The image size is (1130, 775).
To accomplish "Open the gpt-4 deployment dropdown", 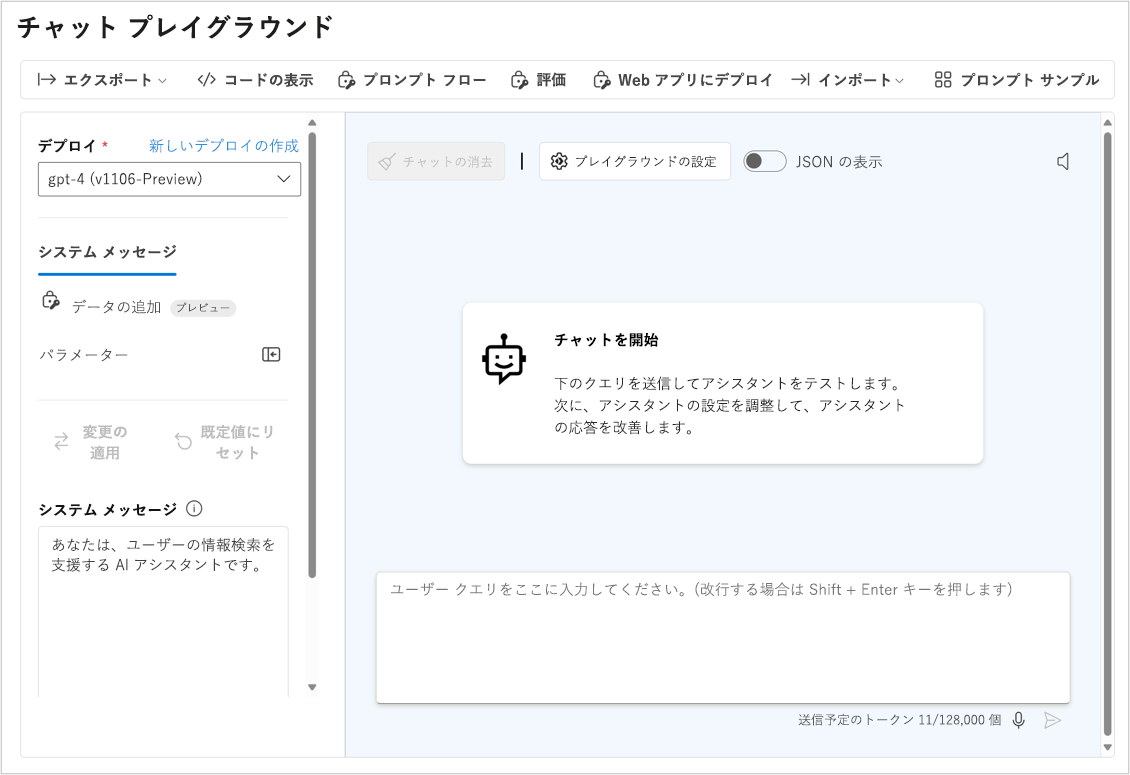I will click(169, 179).
